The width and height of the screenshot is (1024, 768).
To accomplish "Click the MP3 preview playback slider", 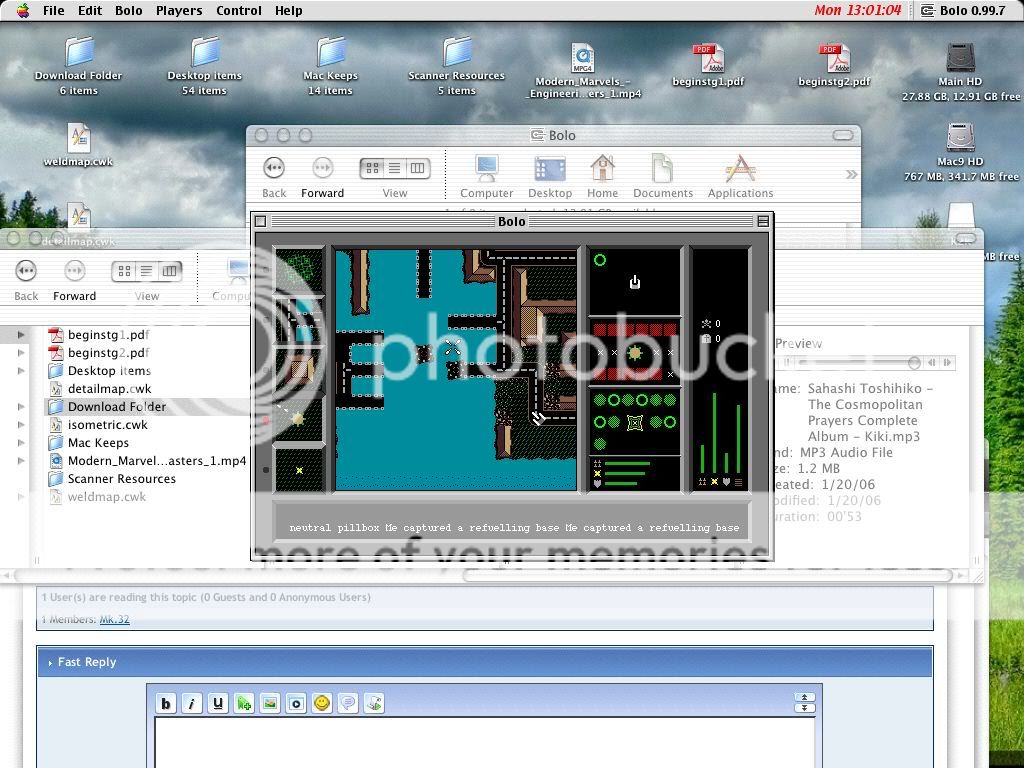I will click(x=850, y=362).
